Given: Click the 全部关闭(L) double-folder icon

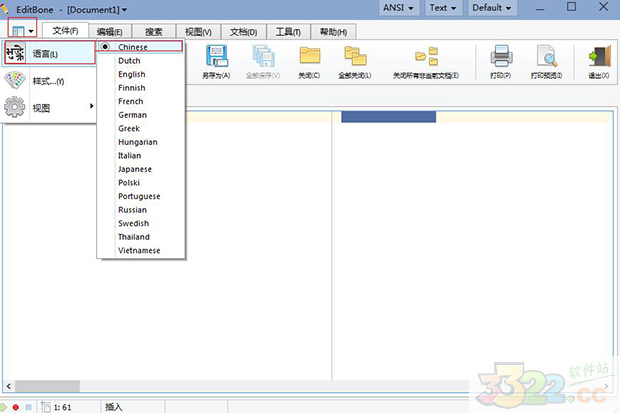Looking at the screenshot, I should coord(355,56).
